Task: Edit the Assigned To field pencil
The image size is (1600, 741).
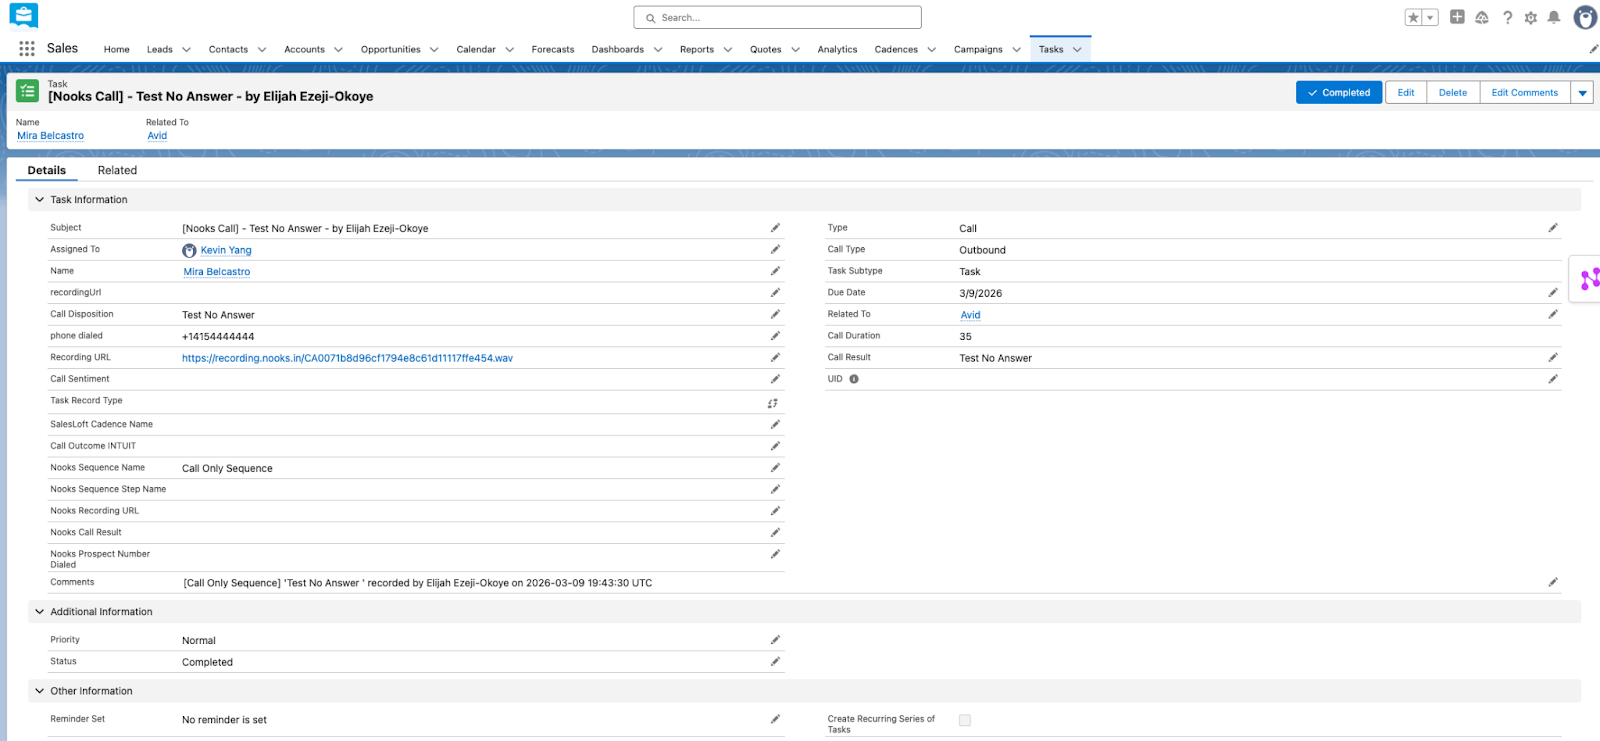Action: pos(775,249)
